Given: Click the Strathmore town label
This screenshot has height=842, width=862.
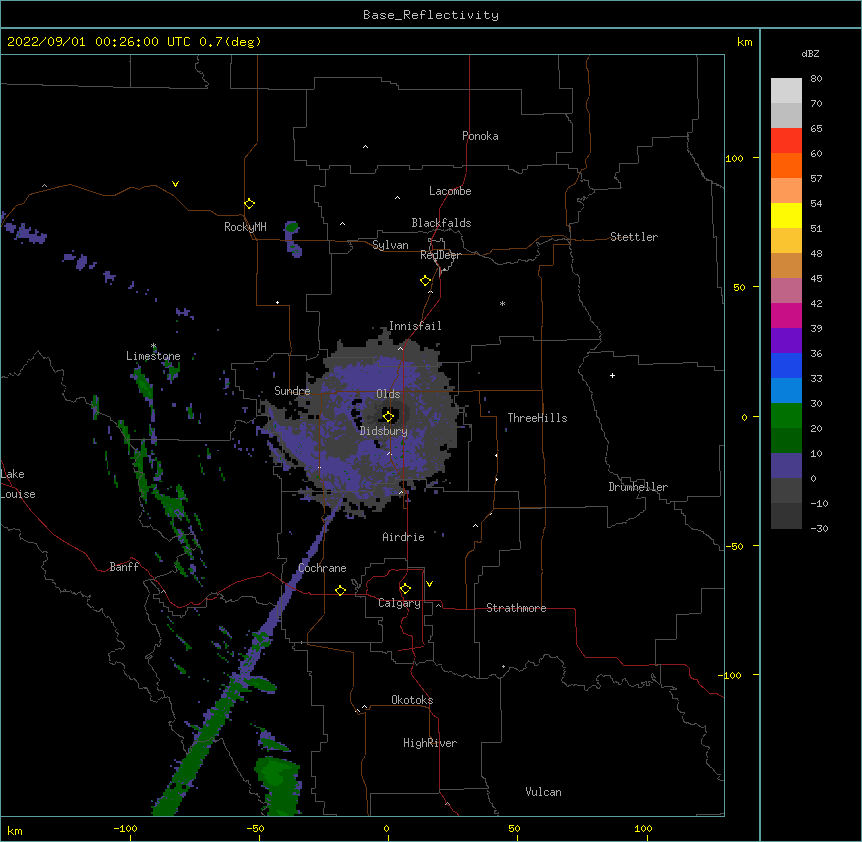Looking at the screenshot, I should coord(516,608).
